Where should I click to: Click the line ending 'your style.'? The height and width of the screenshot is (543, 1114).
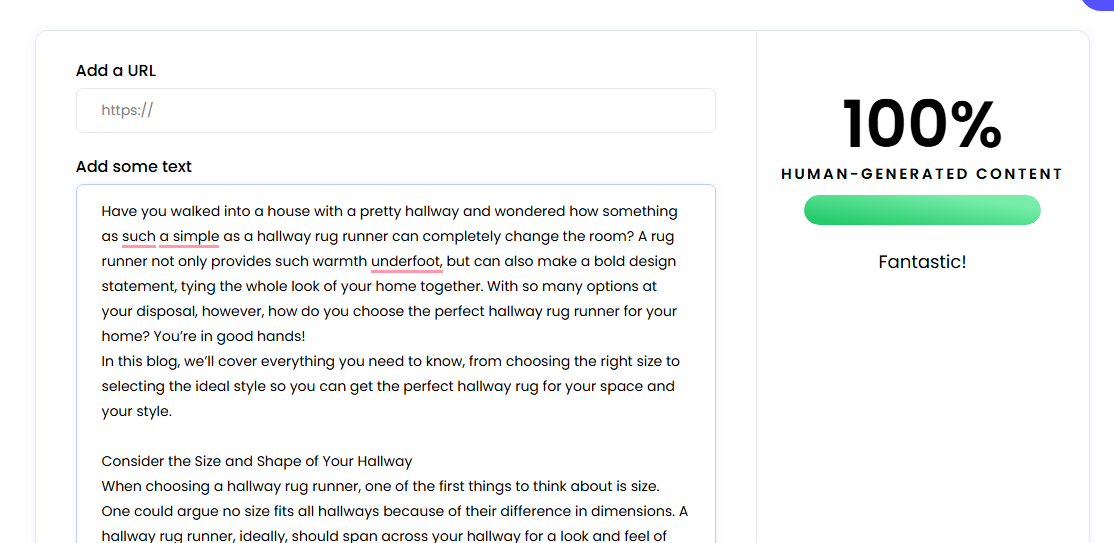tap(136, 412)
